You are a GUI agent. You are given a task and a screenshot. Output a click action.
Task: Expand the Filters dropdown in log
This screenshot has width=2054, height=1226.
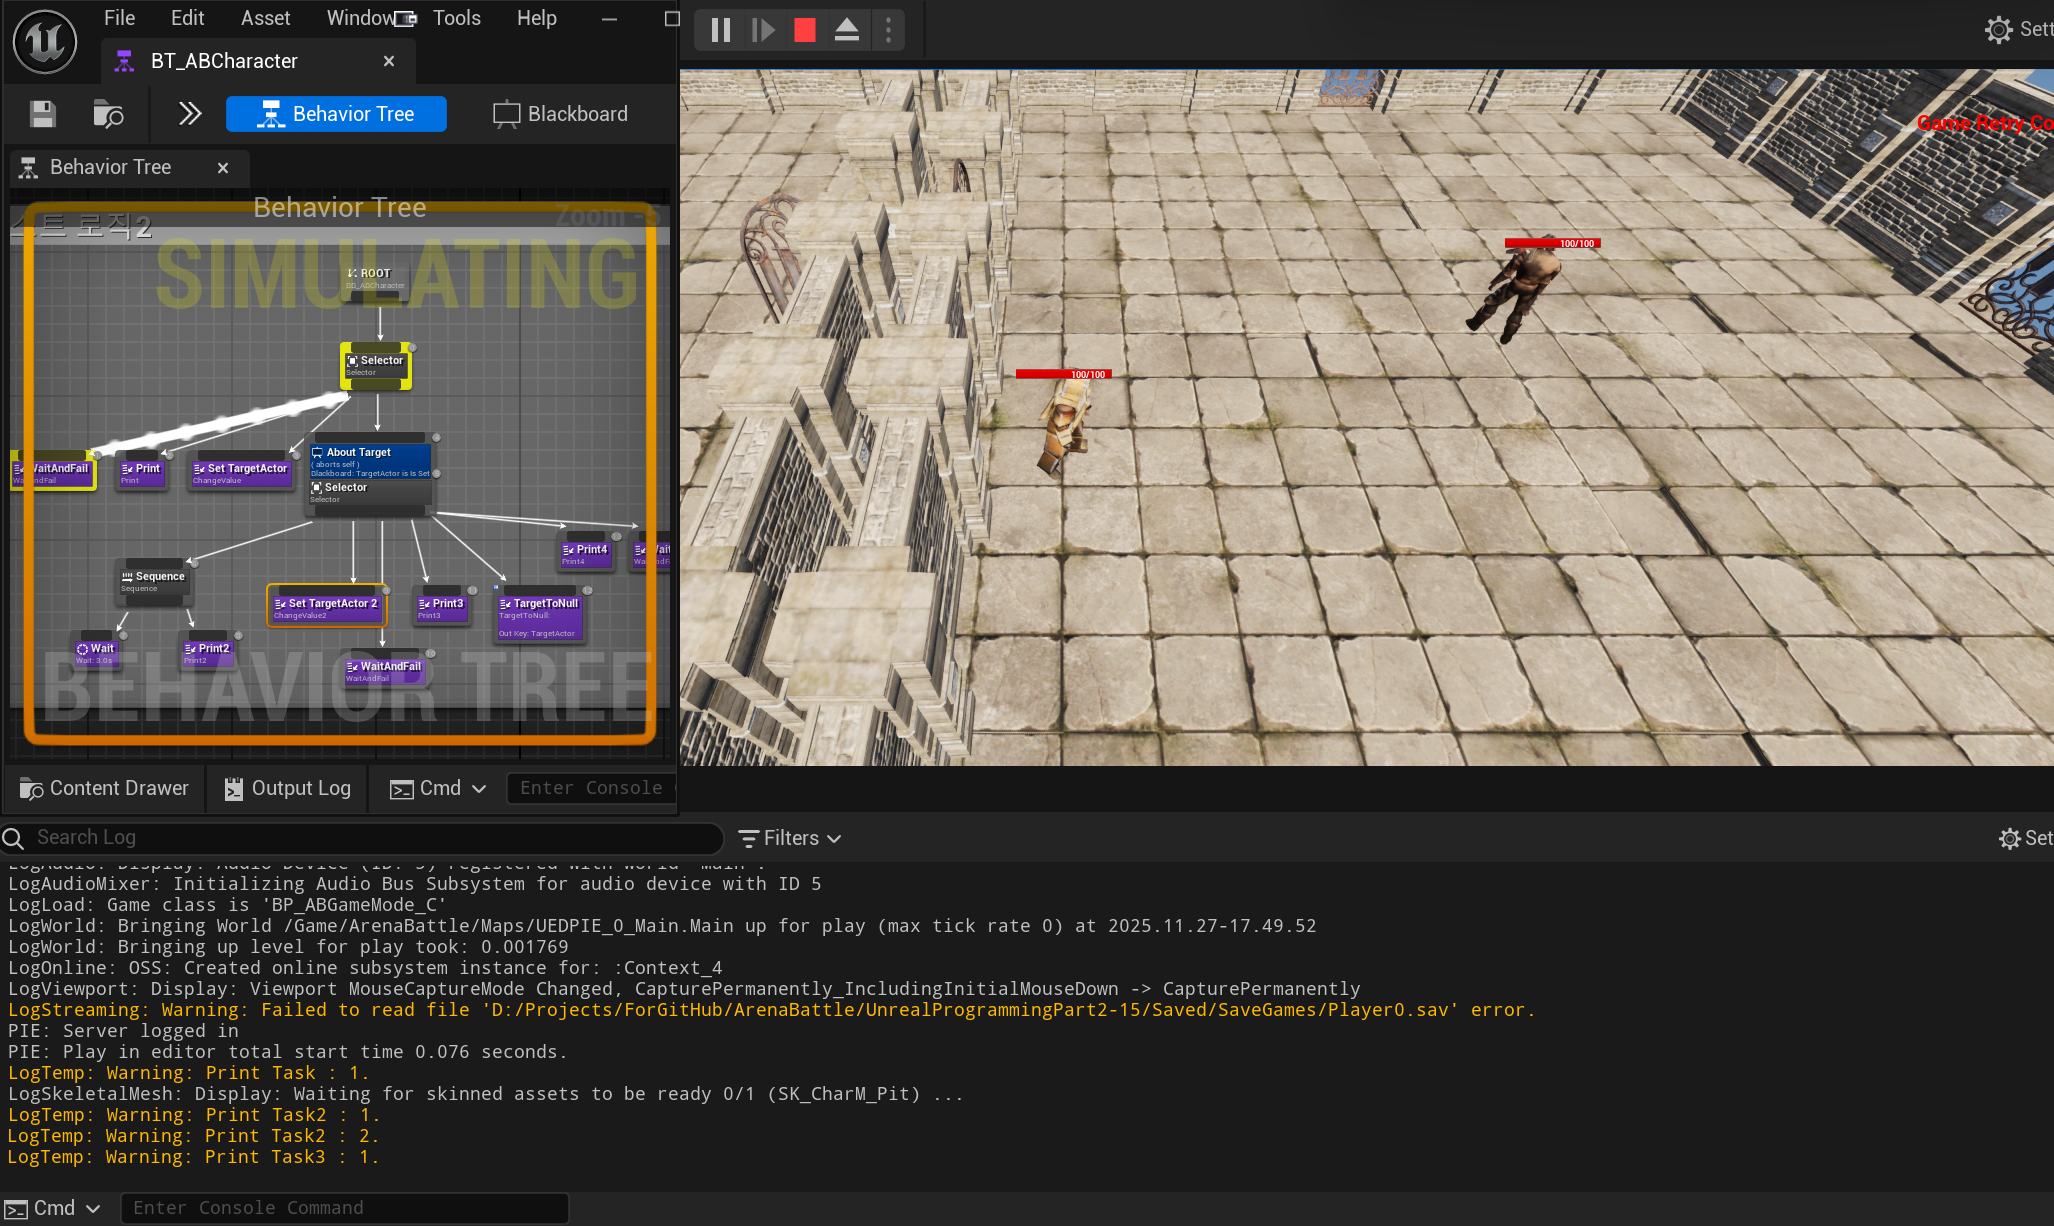(790, 838)
